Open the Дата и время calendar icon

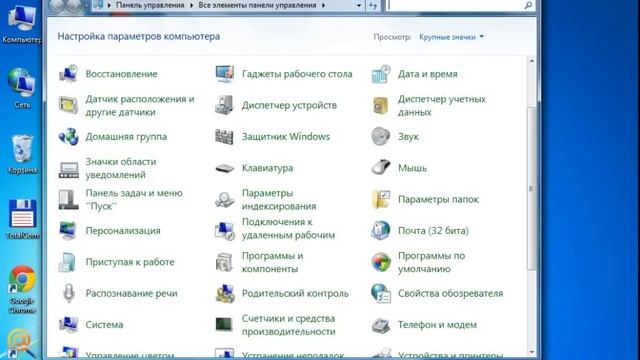click(381, 74)
